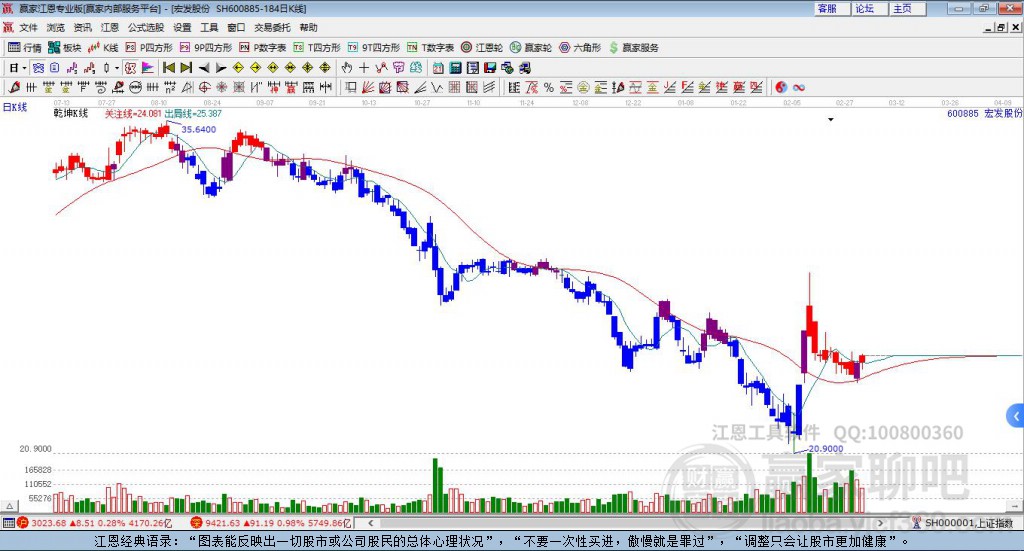This screenshot has width=1024, height=551.
Task: Click the status scrollbar left arrow
Action: point(370,523)
